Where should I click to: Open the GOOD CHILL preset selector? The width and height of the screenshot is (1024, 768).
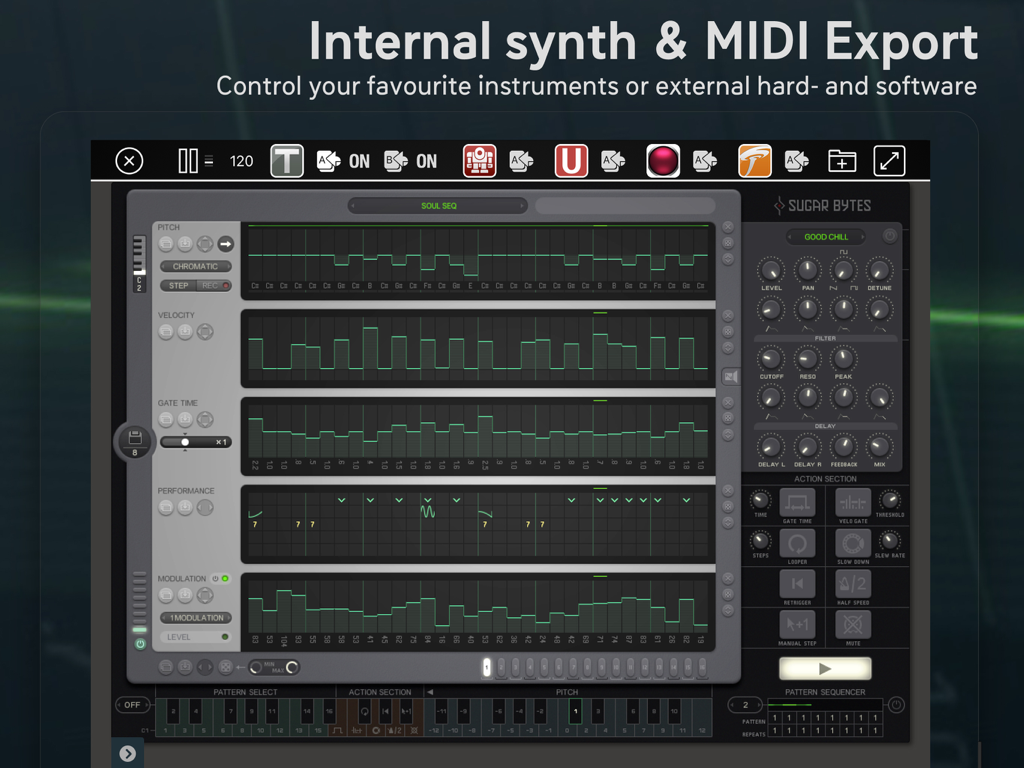(825, 236)
